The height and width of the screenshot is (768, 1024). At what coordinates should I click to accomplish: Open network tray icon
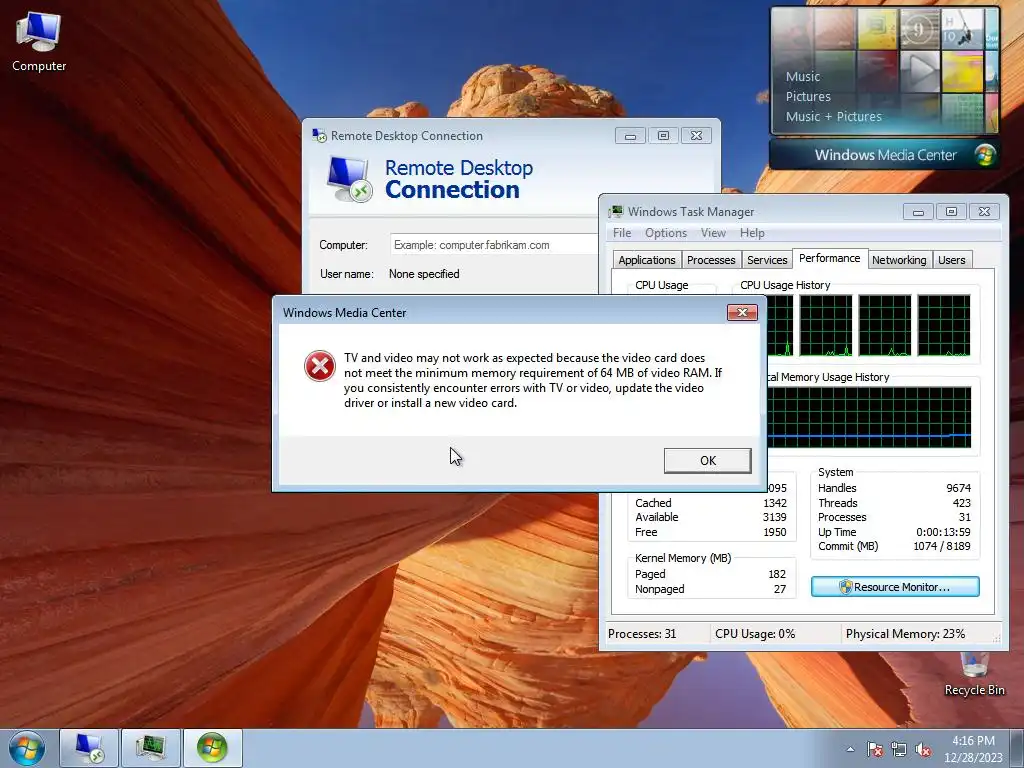(899, 749)
